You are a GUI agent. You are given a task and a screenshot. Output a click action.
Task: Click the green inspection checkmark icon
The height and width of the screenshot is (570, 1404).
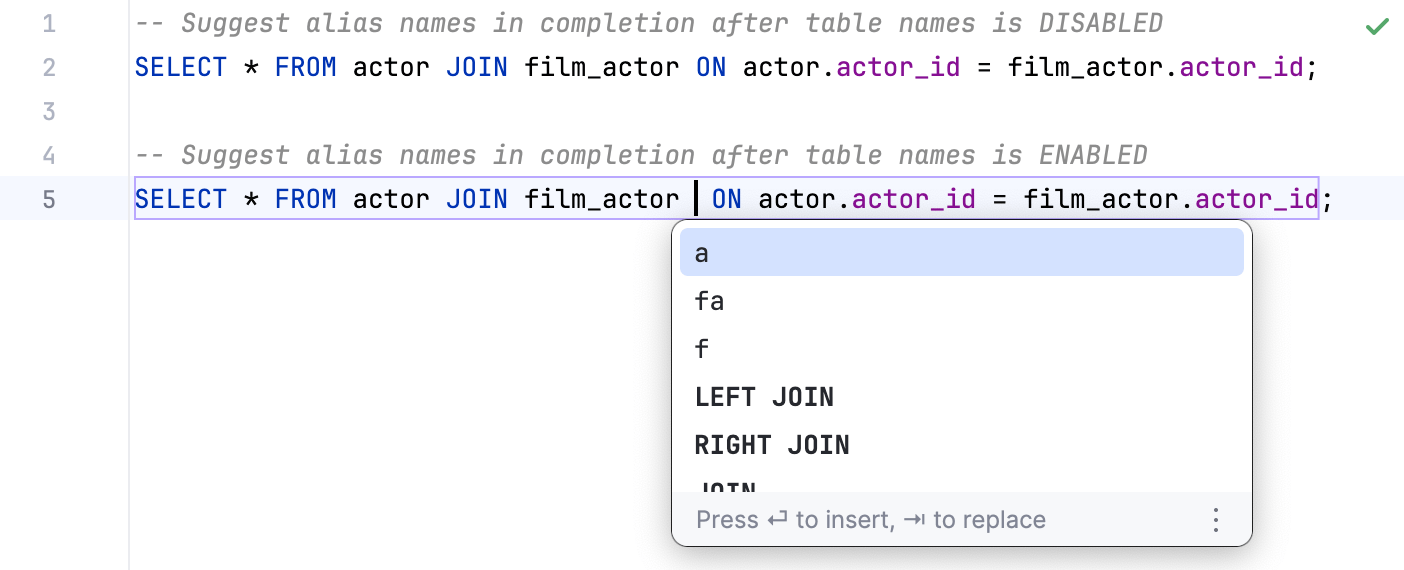pyautogui.click(x=1377, y=27)
